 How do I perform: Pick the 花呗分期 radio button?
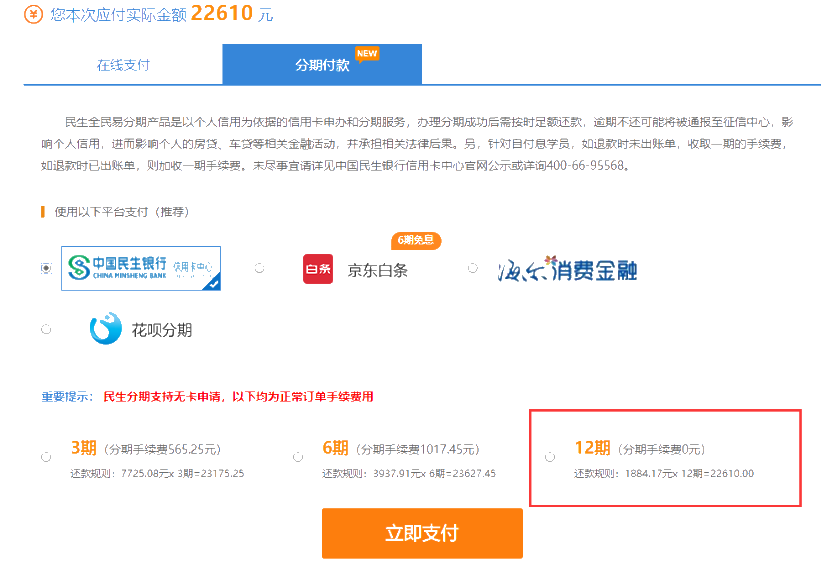point(46,329)
